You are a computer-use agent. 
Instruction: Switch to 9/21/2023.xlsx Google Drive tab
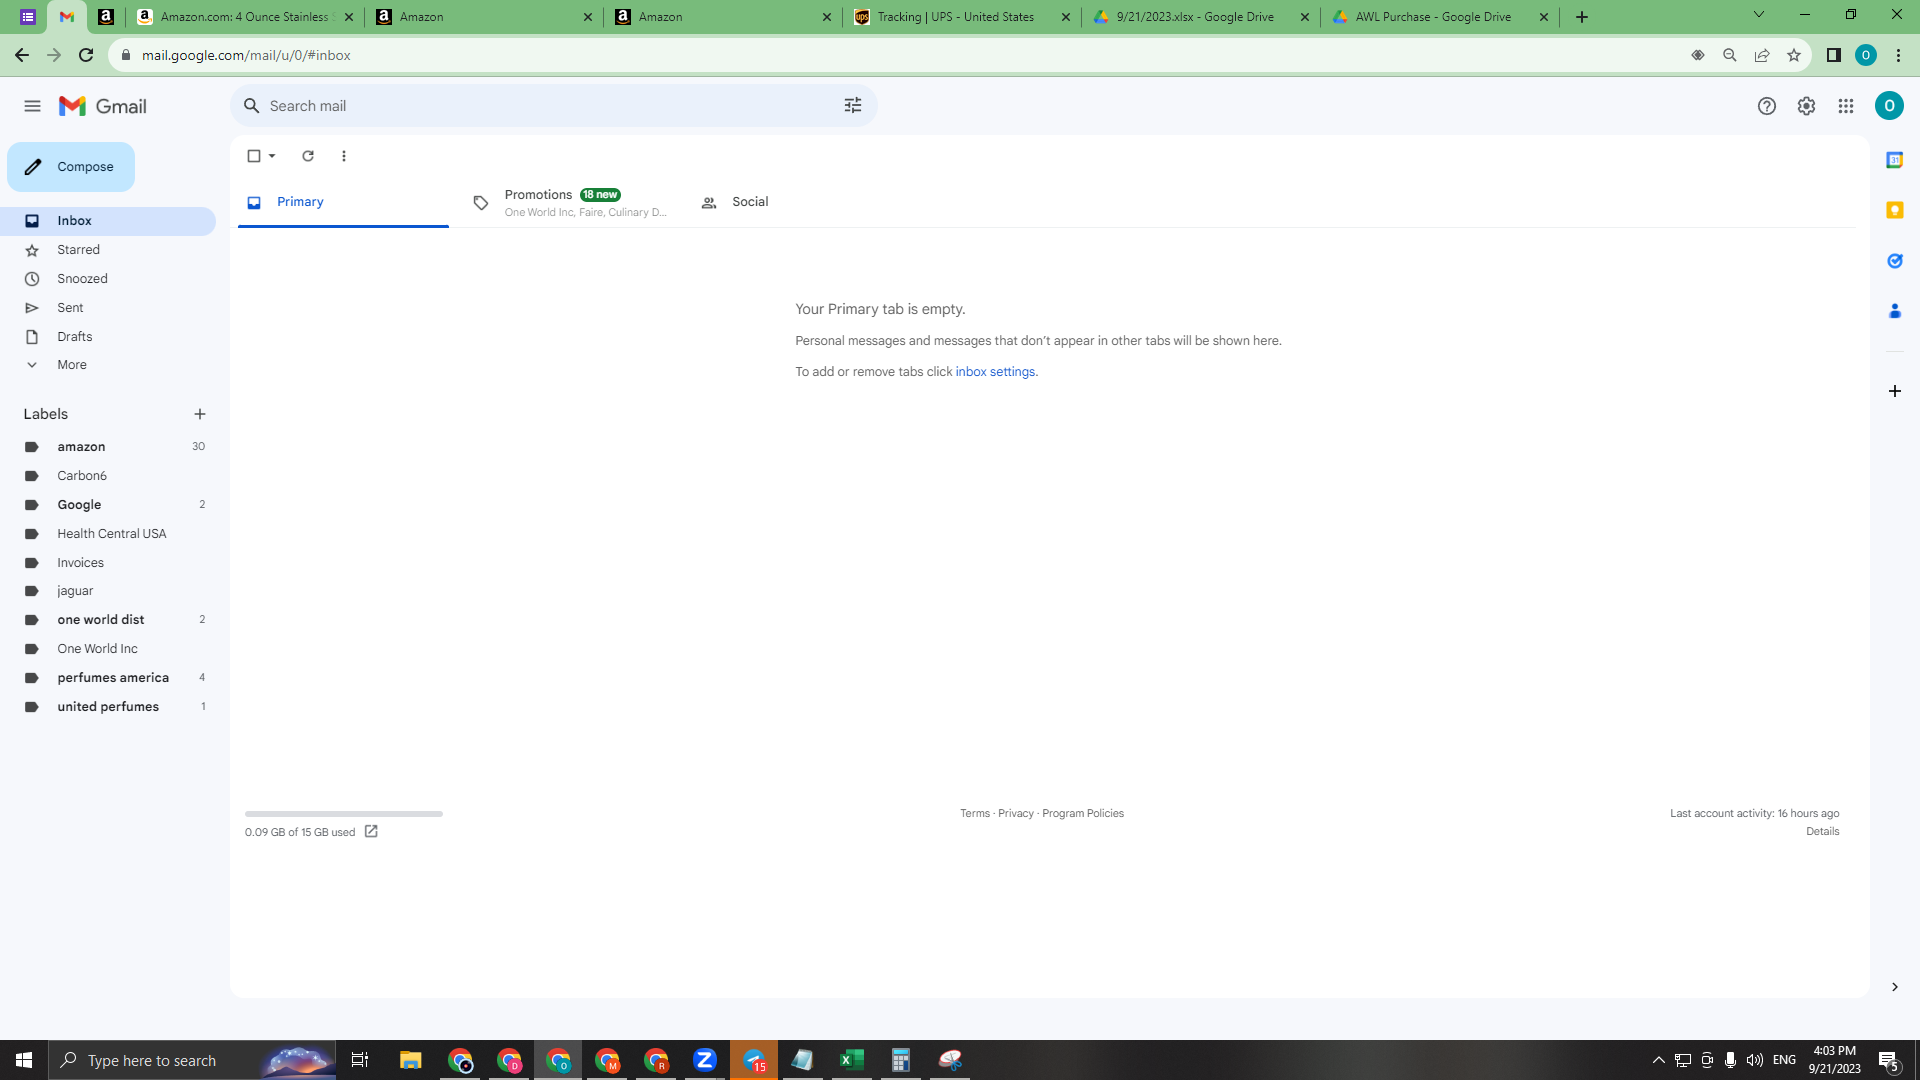[1200, 17]
